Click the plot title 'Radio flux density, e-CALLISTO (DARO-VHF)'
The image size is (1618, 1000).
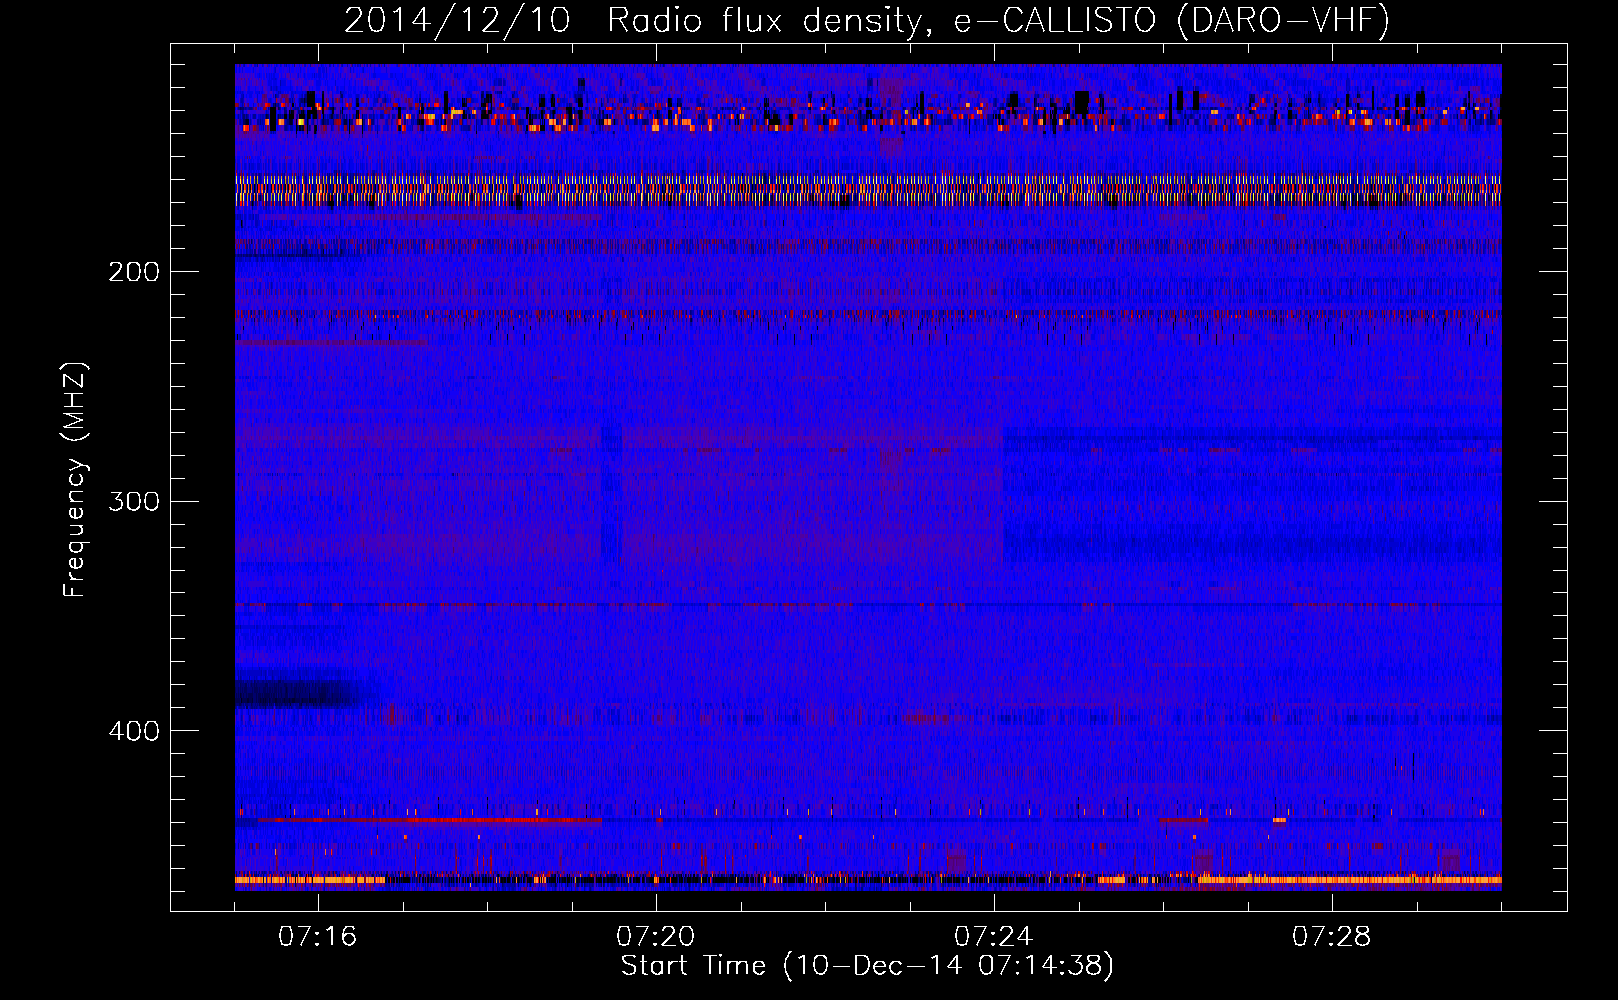pyautogui.click(x=998, y=20)
